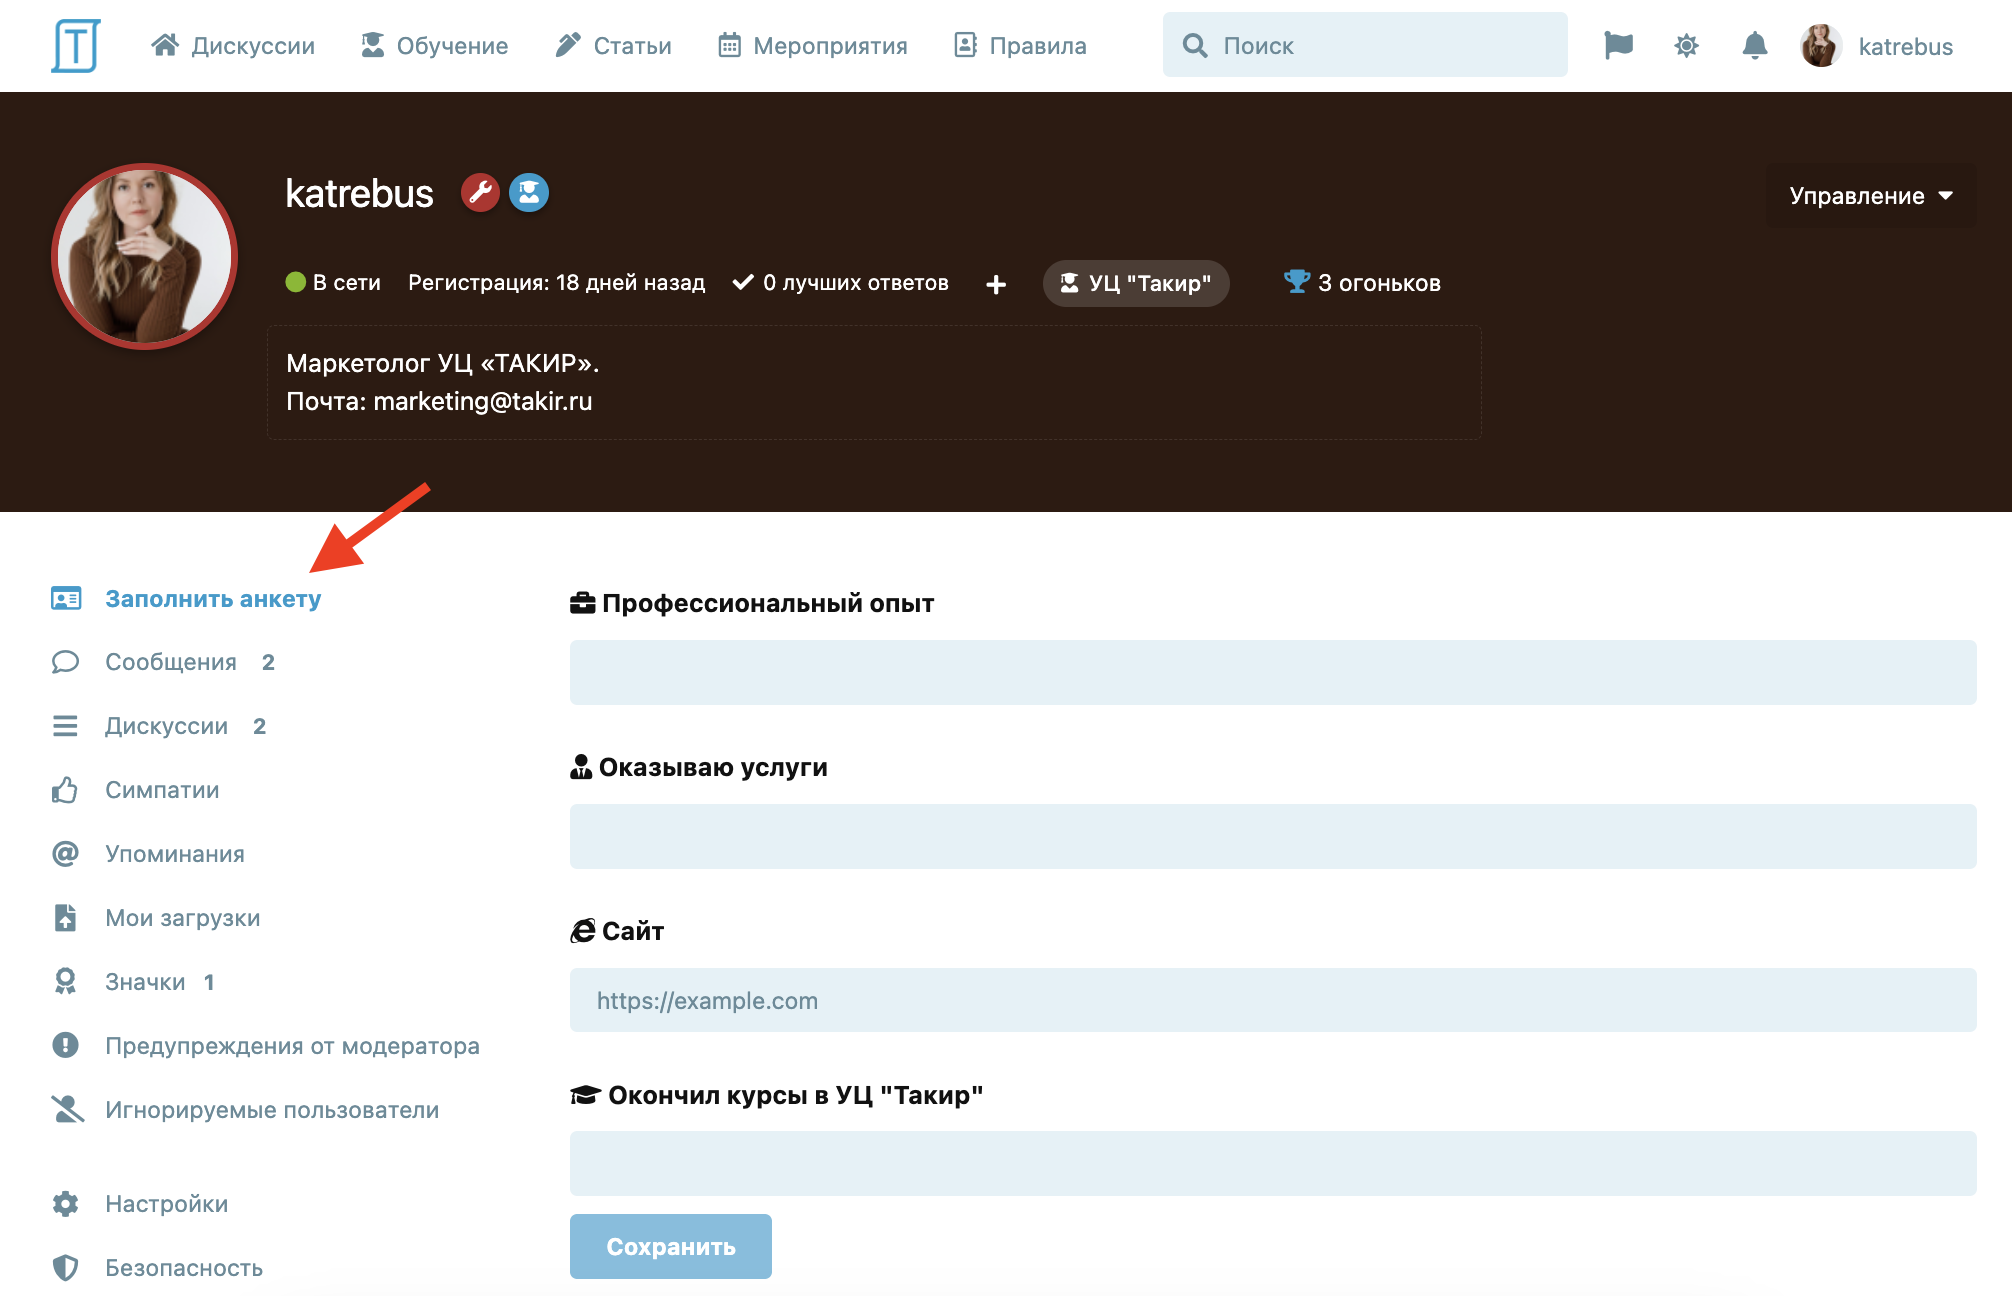Click the file download icon for Мои загрузки
The width and height of the screenshot is (2012, 1296).
65,918
